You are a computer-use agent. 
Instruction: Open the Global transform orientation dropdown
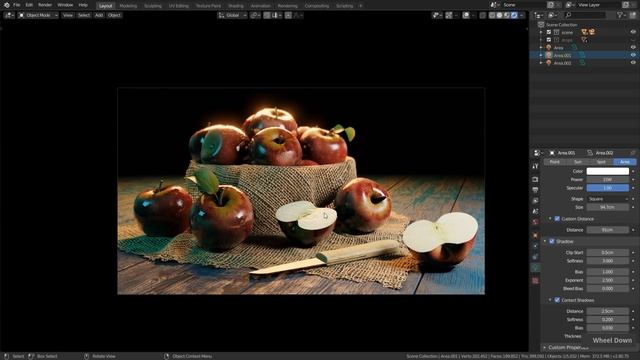pyautogui.click(x=232, y=15)
